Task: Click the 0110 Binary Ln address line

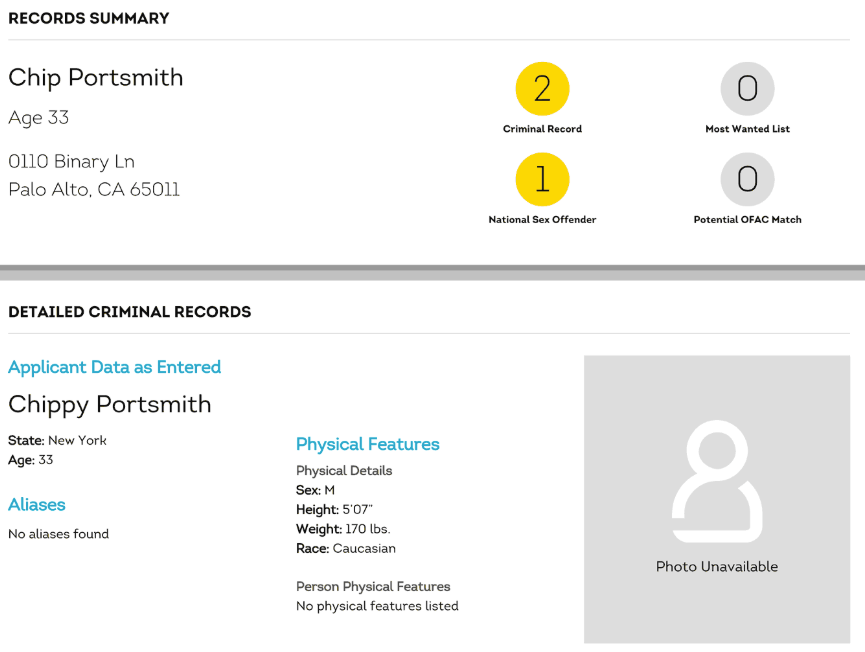Action: pyautogui.click(x=71, y=162)
